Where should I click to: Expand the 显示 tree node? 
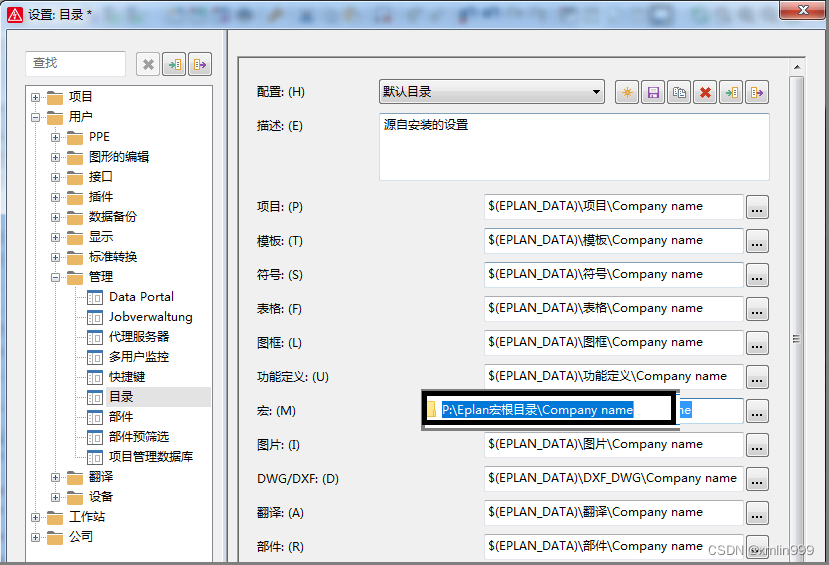56,237
